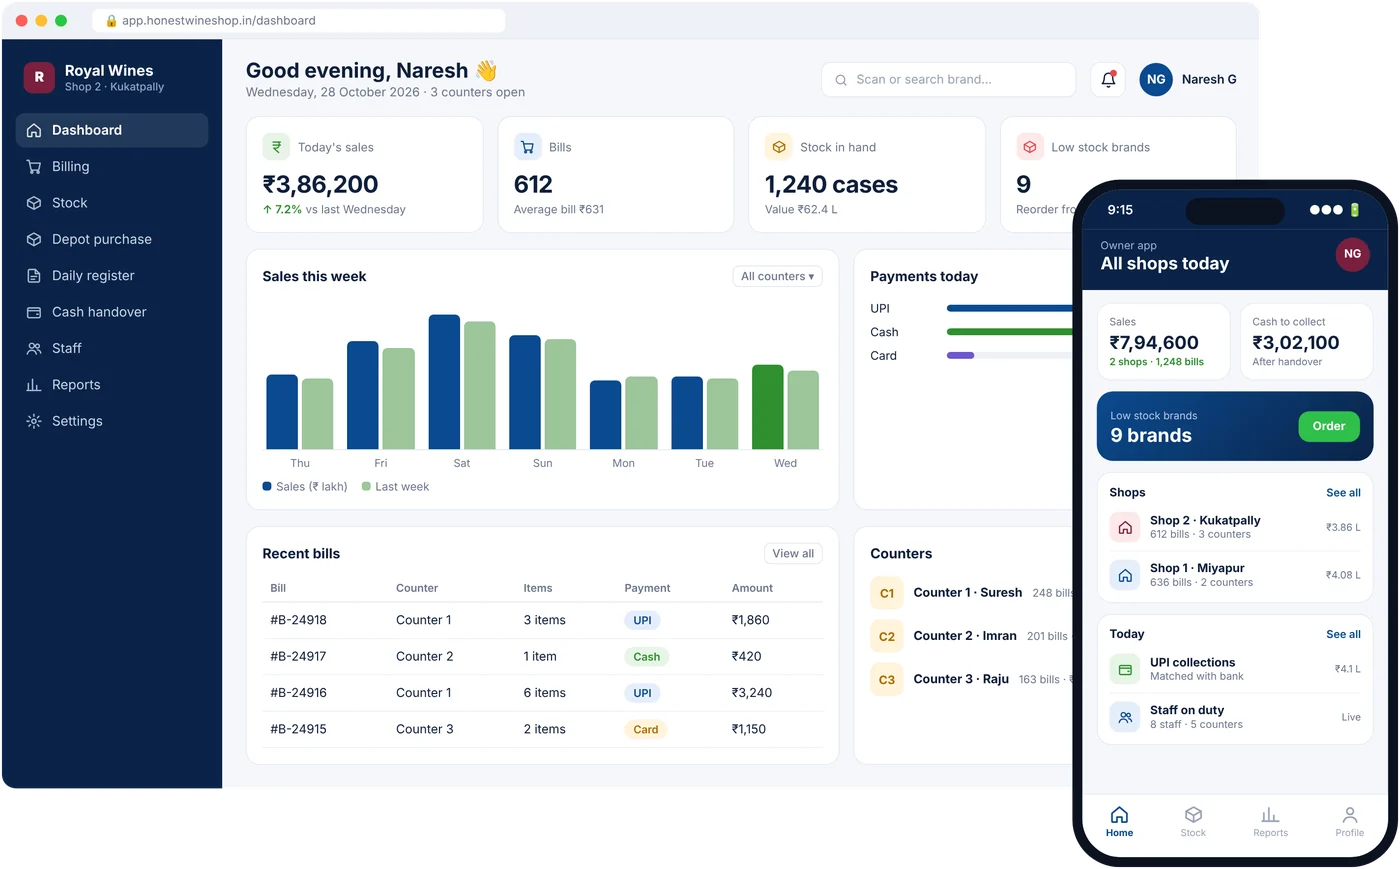Viewport: 1400px width, 869px height.
Task: Open Reports in the sidebar
Action: coord(112,385)
